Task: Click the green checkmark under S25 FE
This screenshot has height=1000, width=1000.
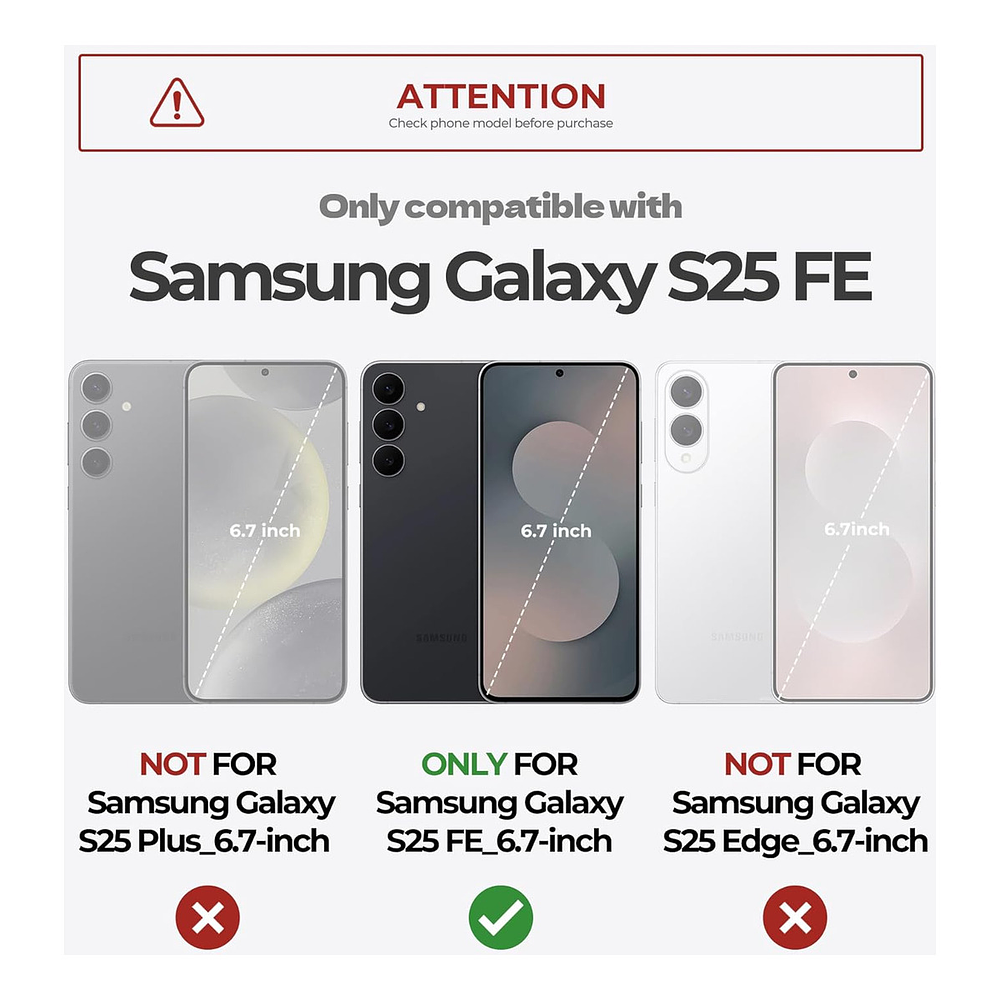Action: click(501, 917)
